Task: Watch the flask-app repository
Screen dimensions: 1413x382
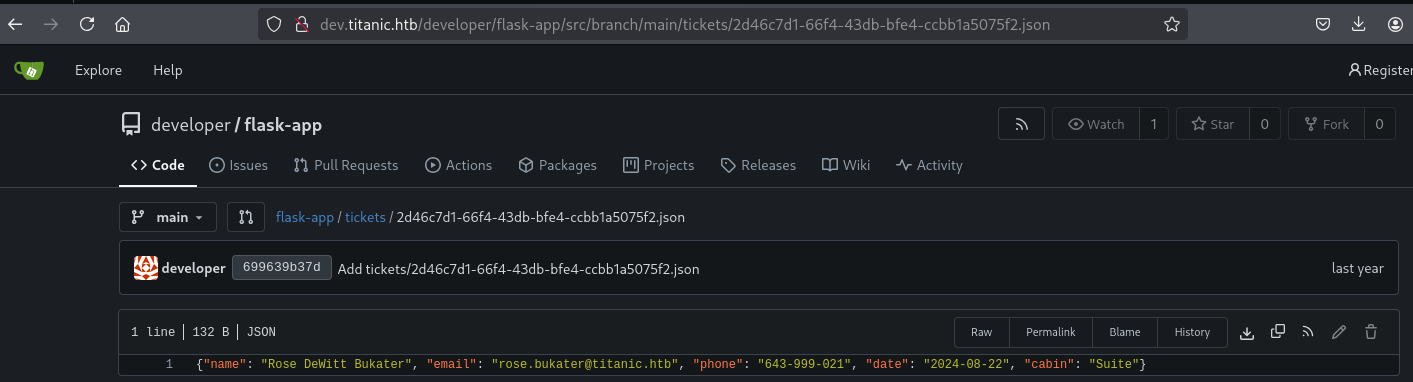Action: [1096, 124]
